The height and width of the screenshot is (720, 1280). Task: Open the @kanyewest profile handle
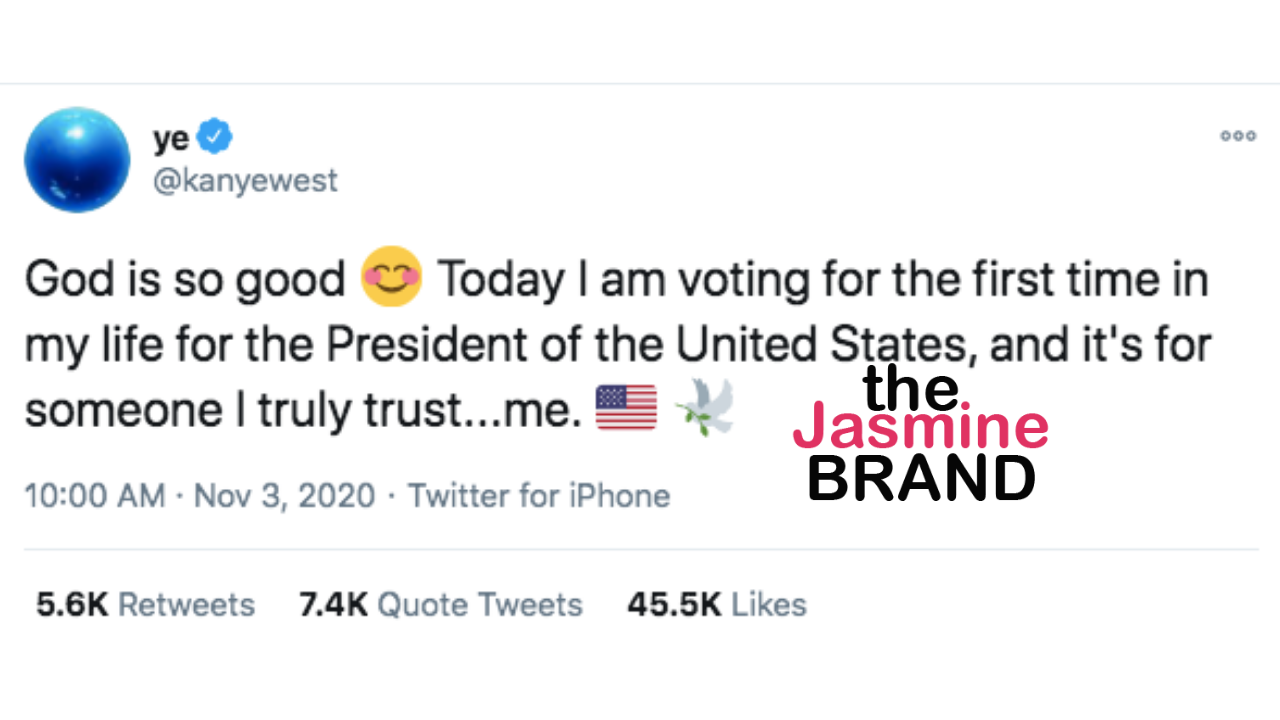click(245, 180)
